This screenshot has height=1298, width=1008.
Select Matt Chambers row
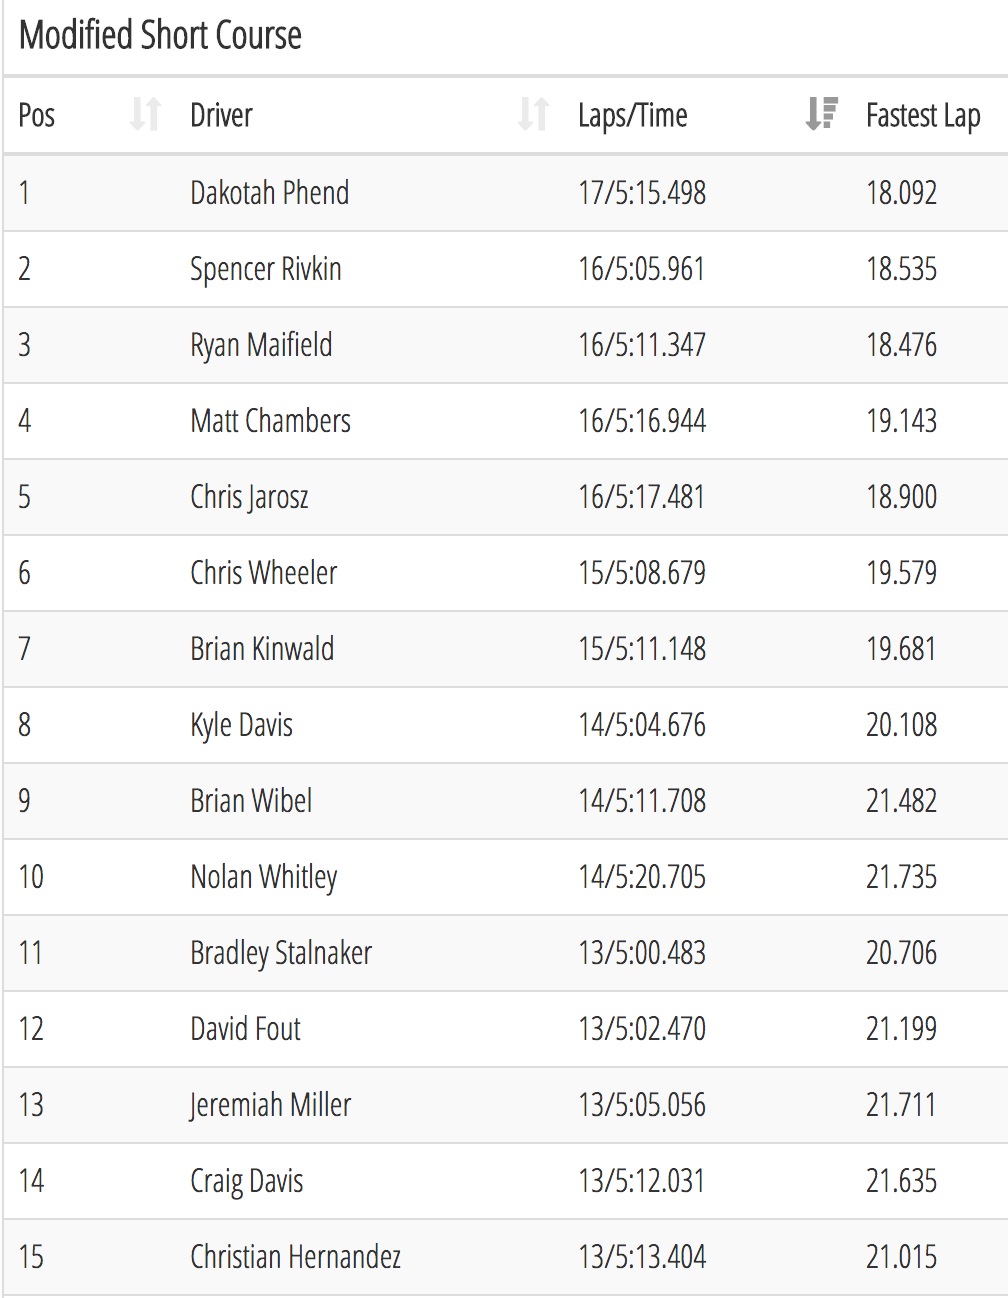[x=506, y=421]
